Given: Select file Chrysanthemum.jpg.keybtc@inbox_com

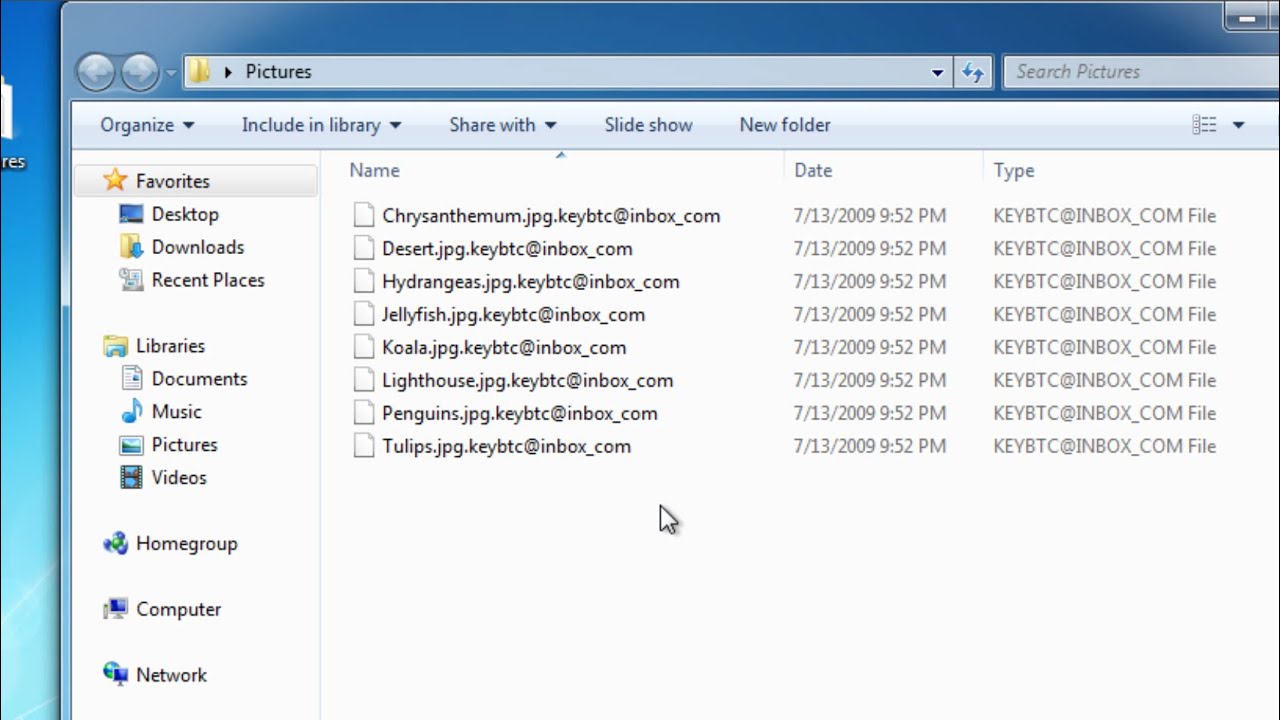Looking at the screenshot, I should click(551, 216).
